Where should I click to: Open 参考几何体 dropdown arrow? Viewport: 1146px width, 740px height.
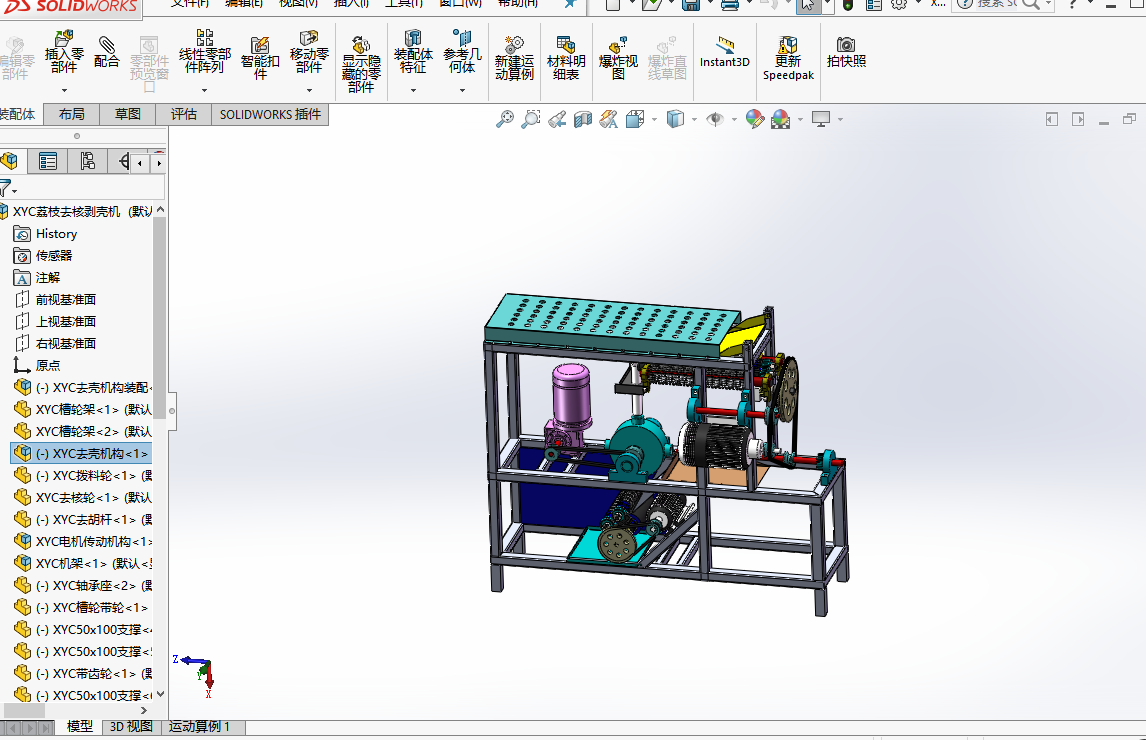[x=462, y=90]
